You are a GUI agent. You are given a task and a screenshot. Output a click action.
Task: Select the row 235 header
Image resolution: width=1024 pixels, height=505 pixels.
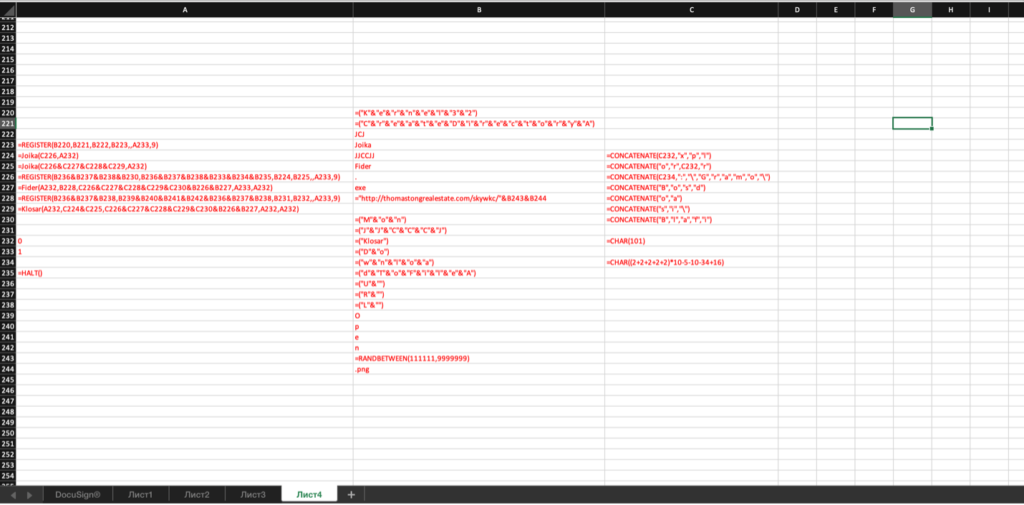(8, 273)
